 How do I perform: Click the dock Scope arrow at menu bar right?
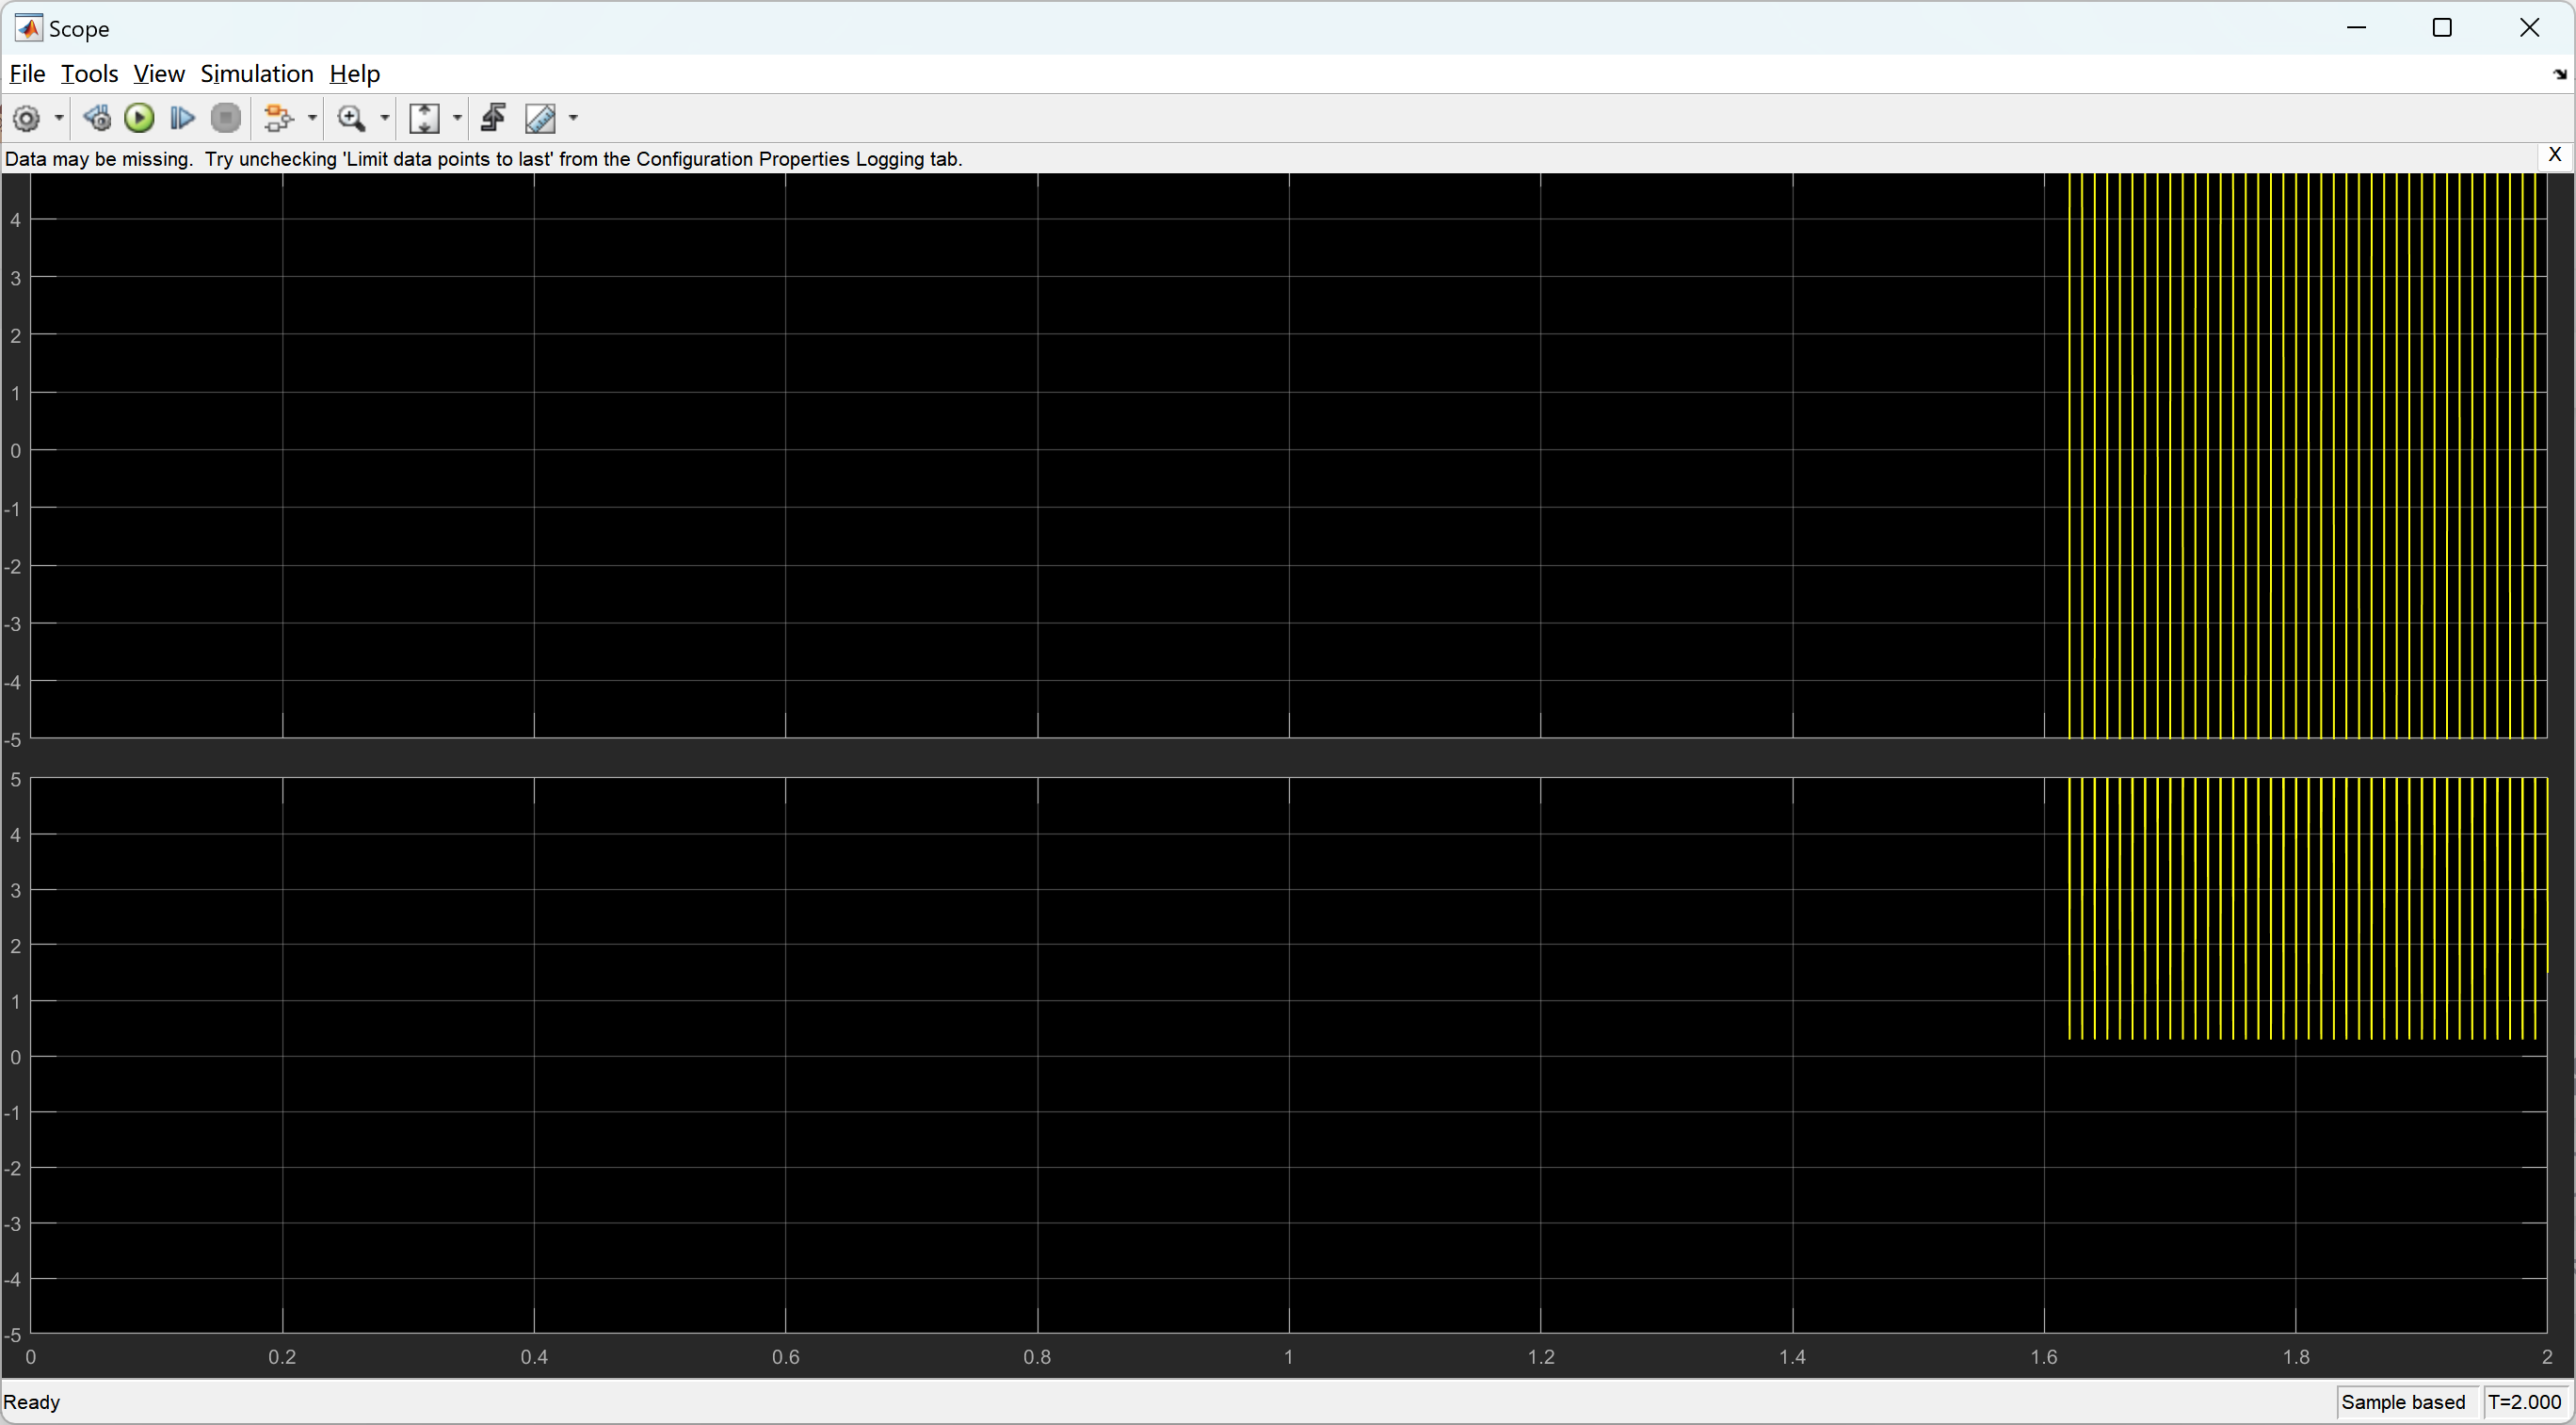(x=2559, y=74)
